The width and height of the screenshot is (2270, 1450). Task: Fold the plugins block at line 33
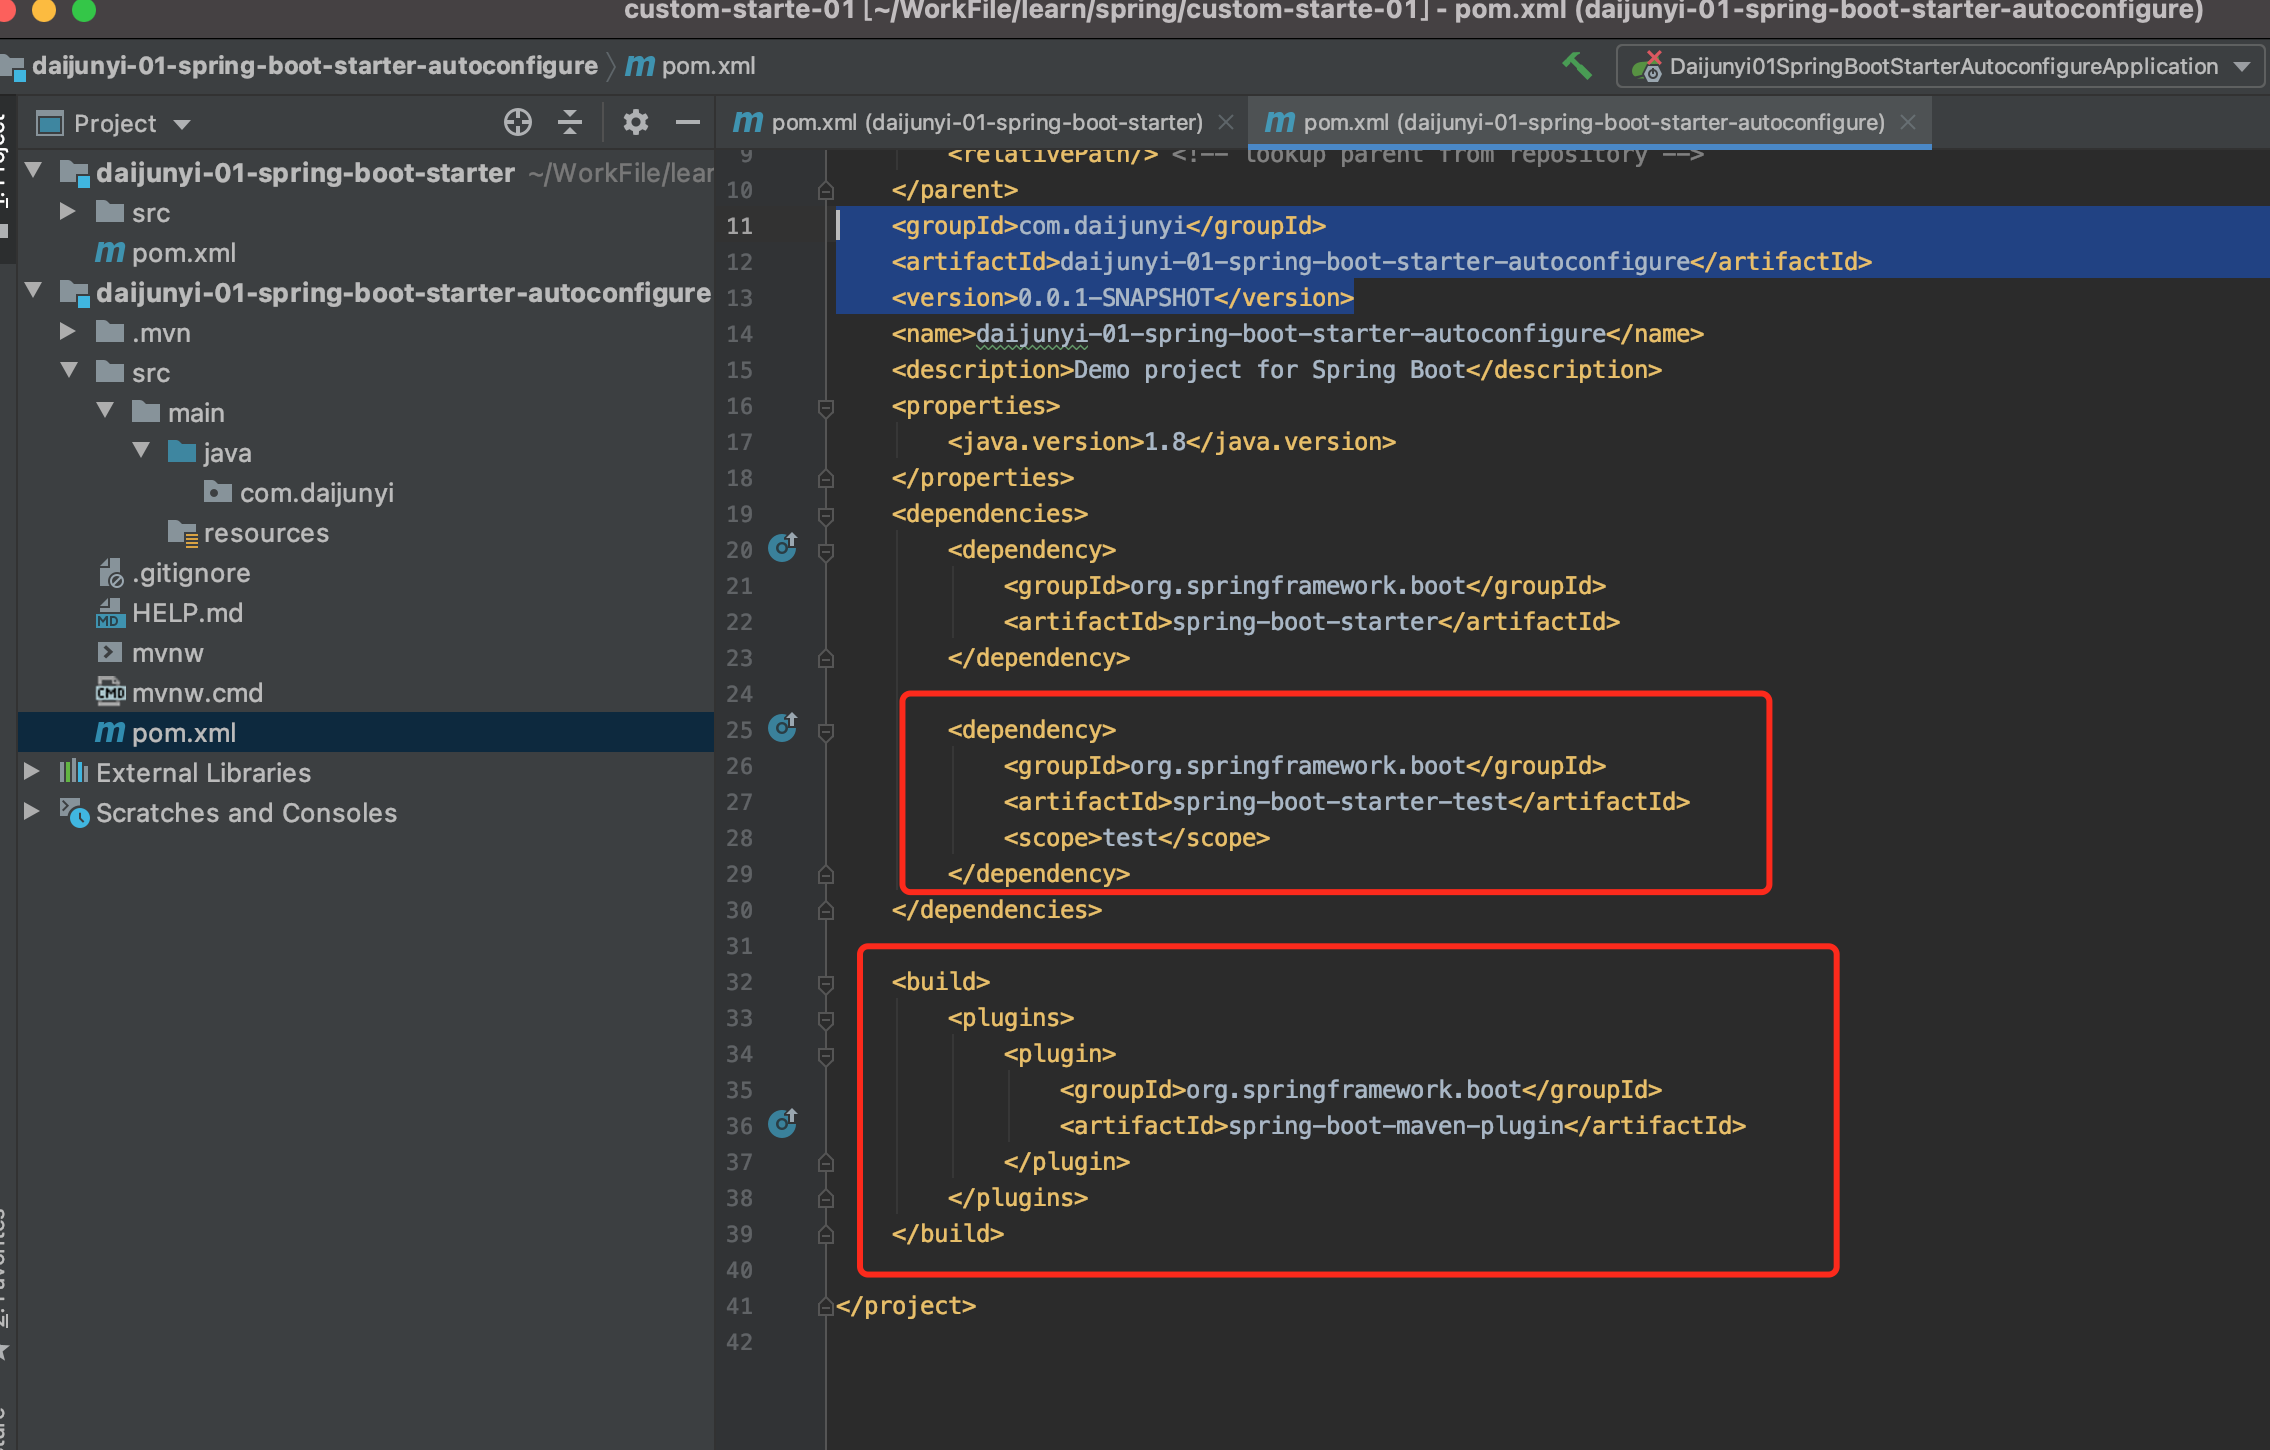pyautogui.click(x=826, y=1019)
